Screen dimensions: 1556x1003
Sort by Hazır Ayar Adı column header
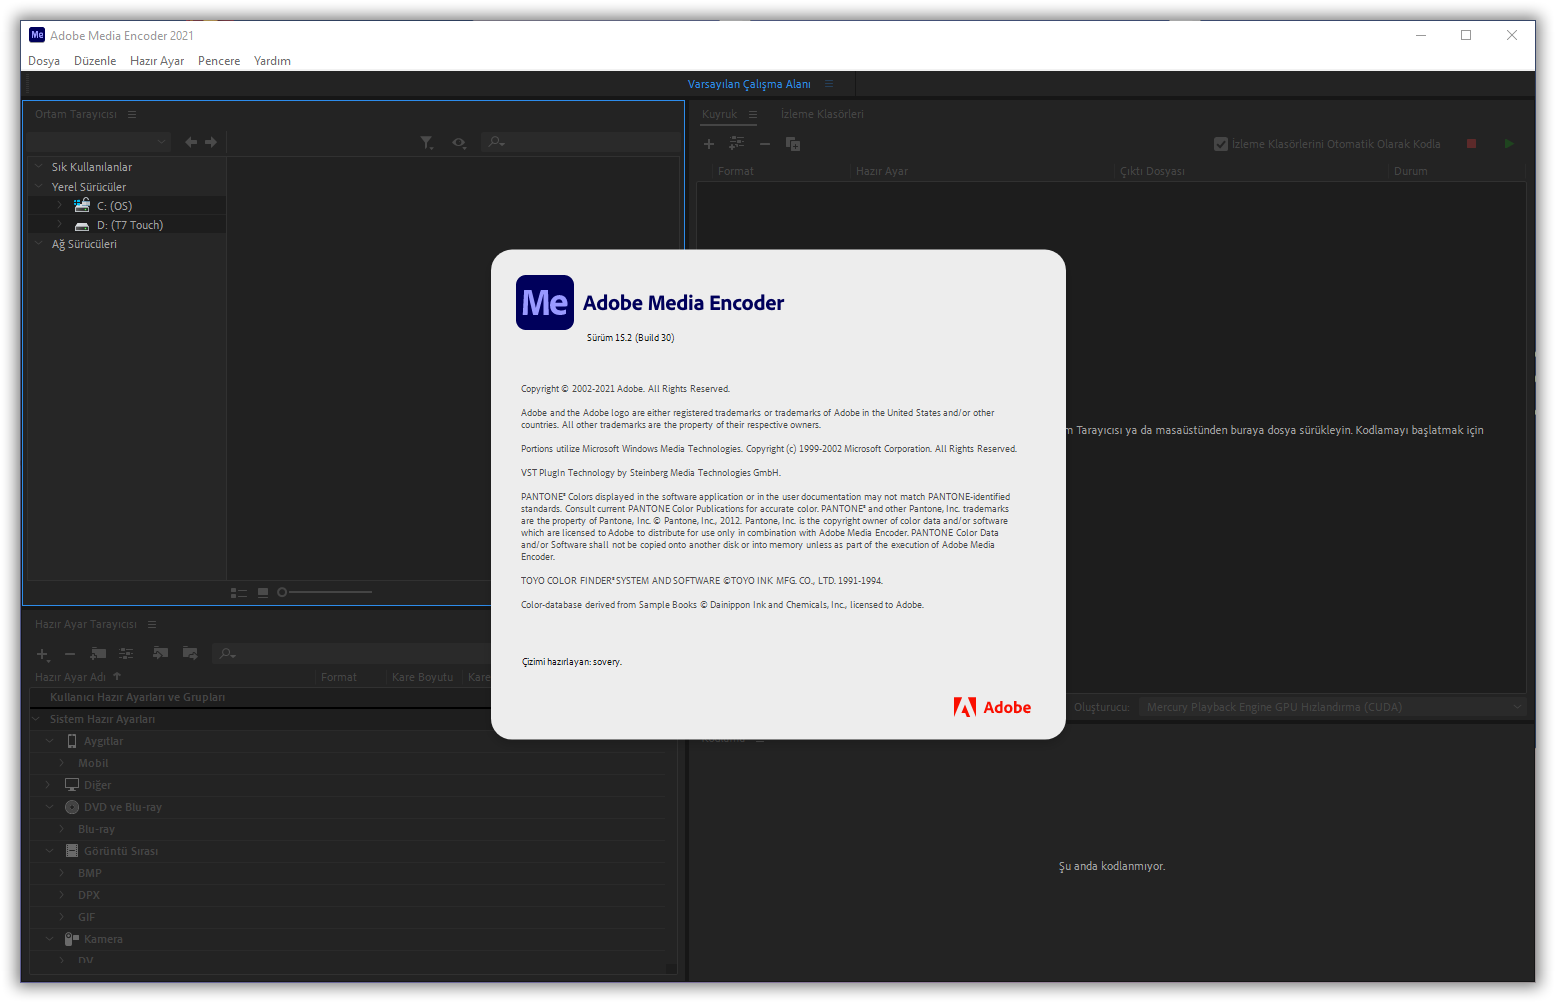click(70, 677)
